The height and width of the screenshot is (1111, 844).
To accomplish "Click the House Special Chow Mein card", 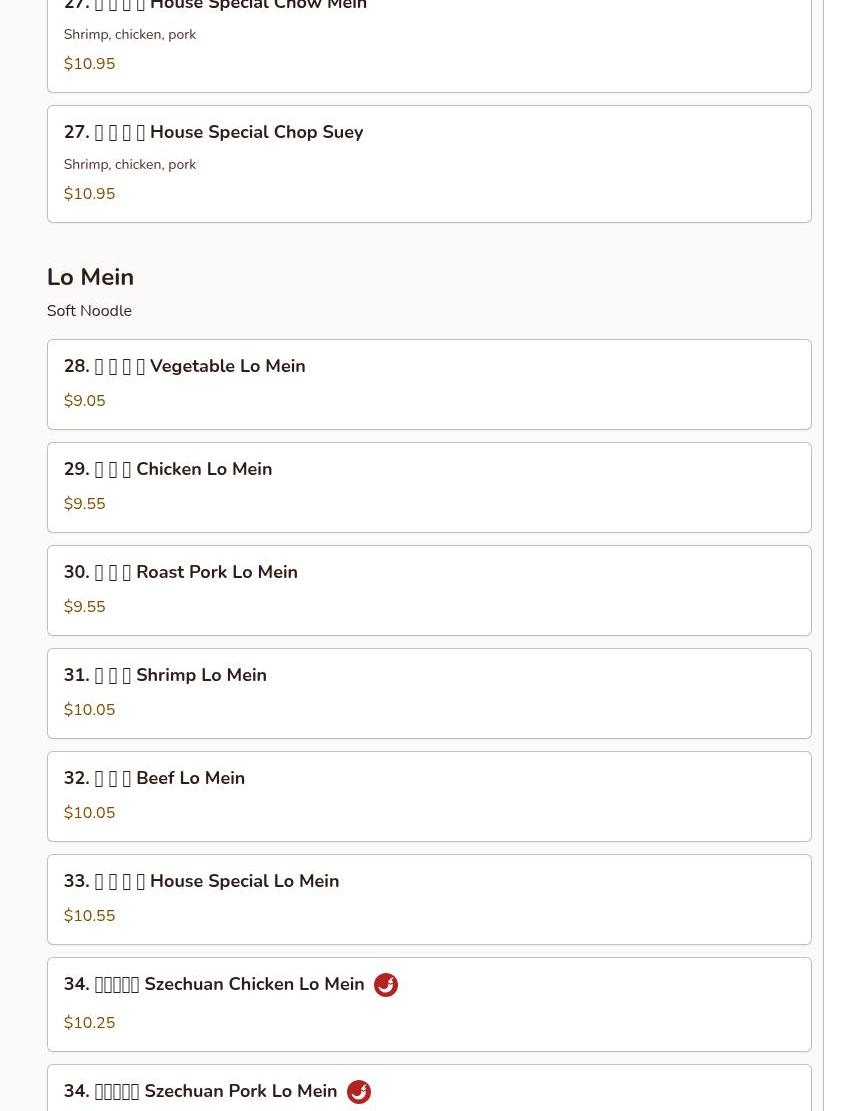I will [429, 43].
